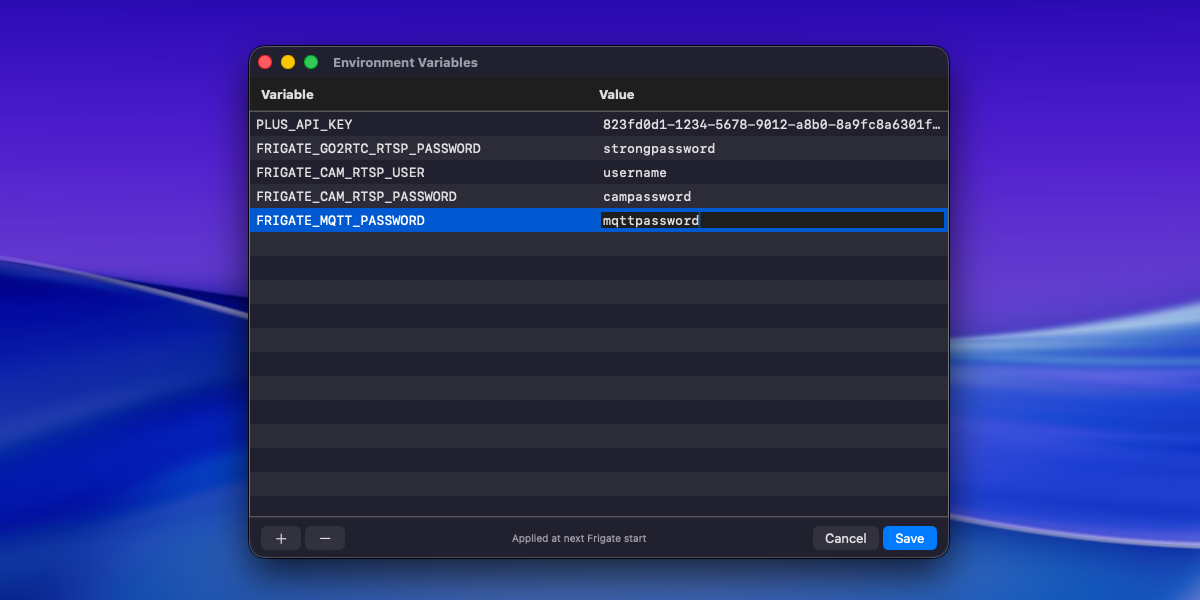Click the campassword value cell

click(647, 196)
